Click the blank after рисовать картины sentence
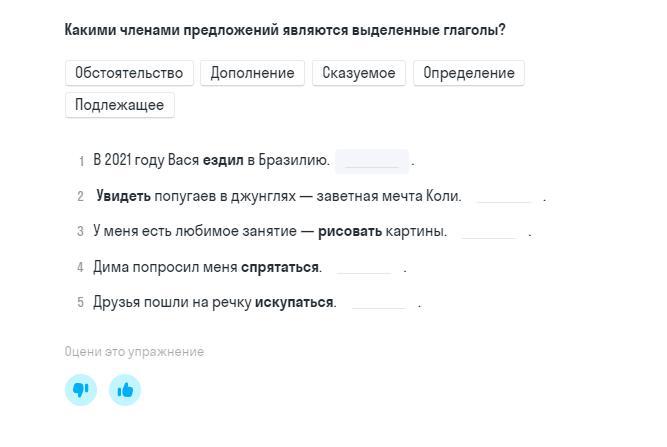Screen dimensions: 667x447 (489, 232)
